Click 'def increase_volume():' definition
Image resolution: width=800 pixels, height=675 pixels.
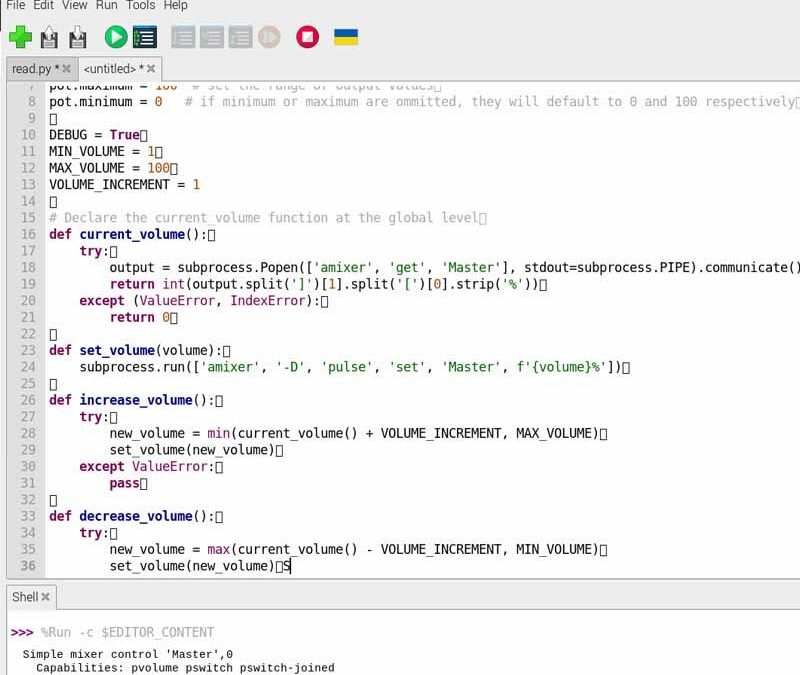click(132, 400)
